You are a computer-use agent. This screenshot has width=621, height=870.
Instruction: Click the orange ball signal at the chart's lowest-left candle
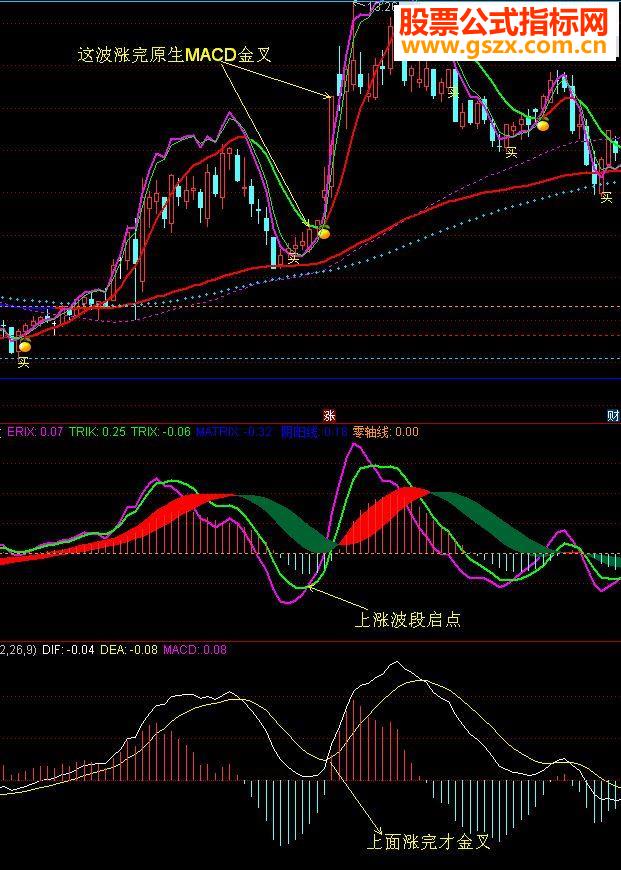[x=24, y=346]
